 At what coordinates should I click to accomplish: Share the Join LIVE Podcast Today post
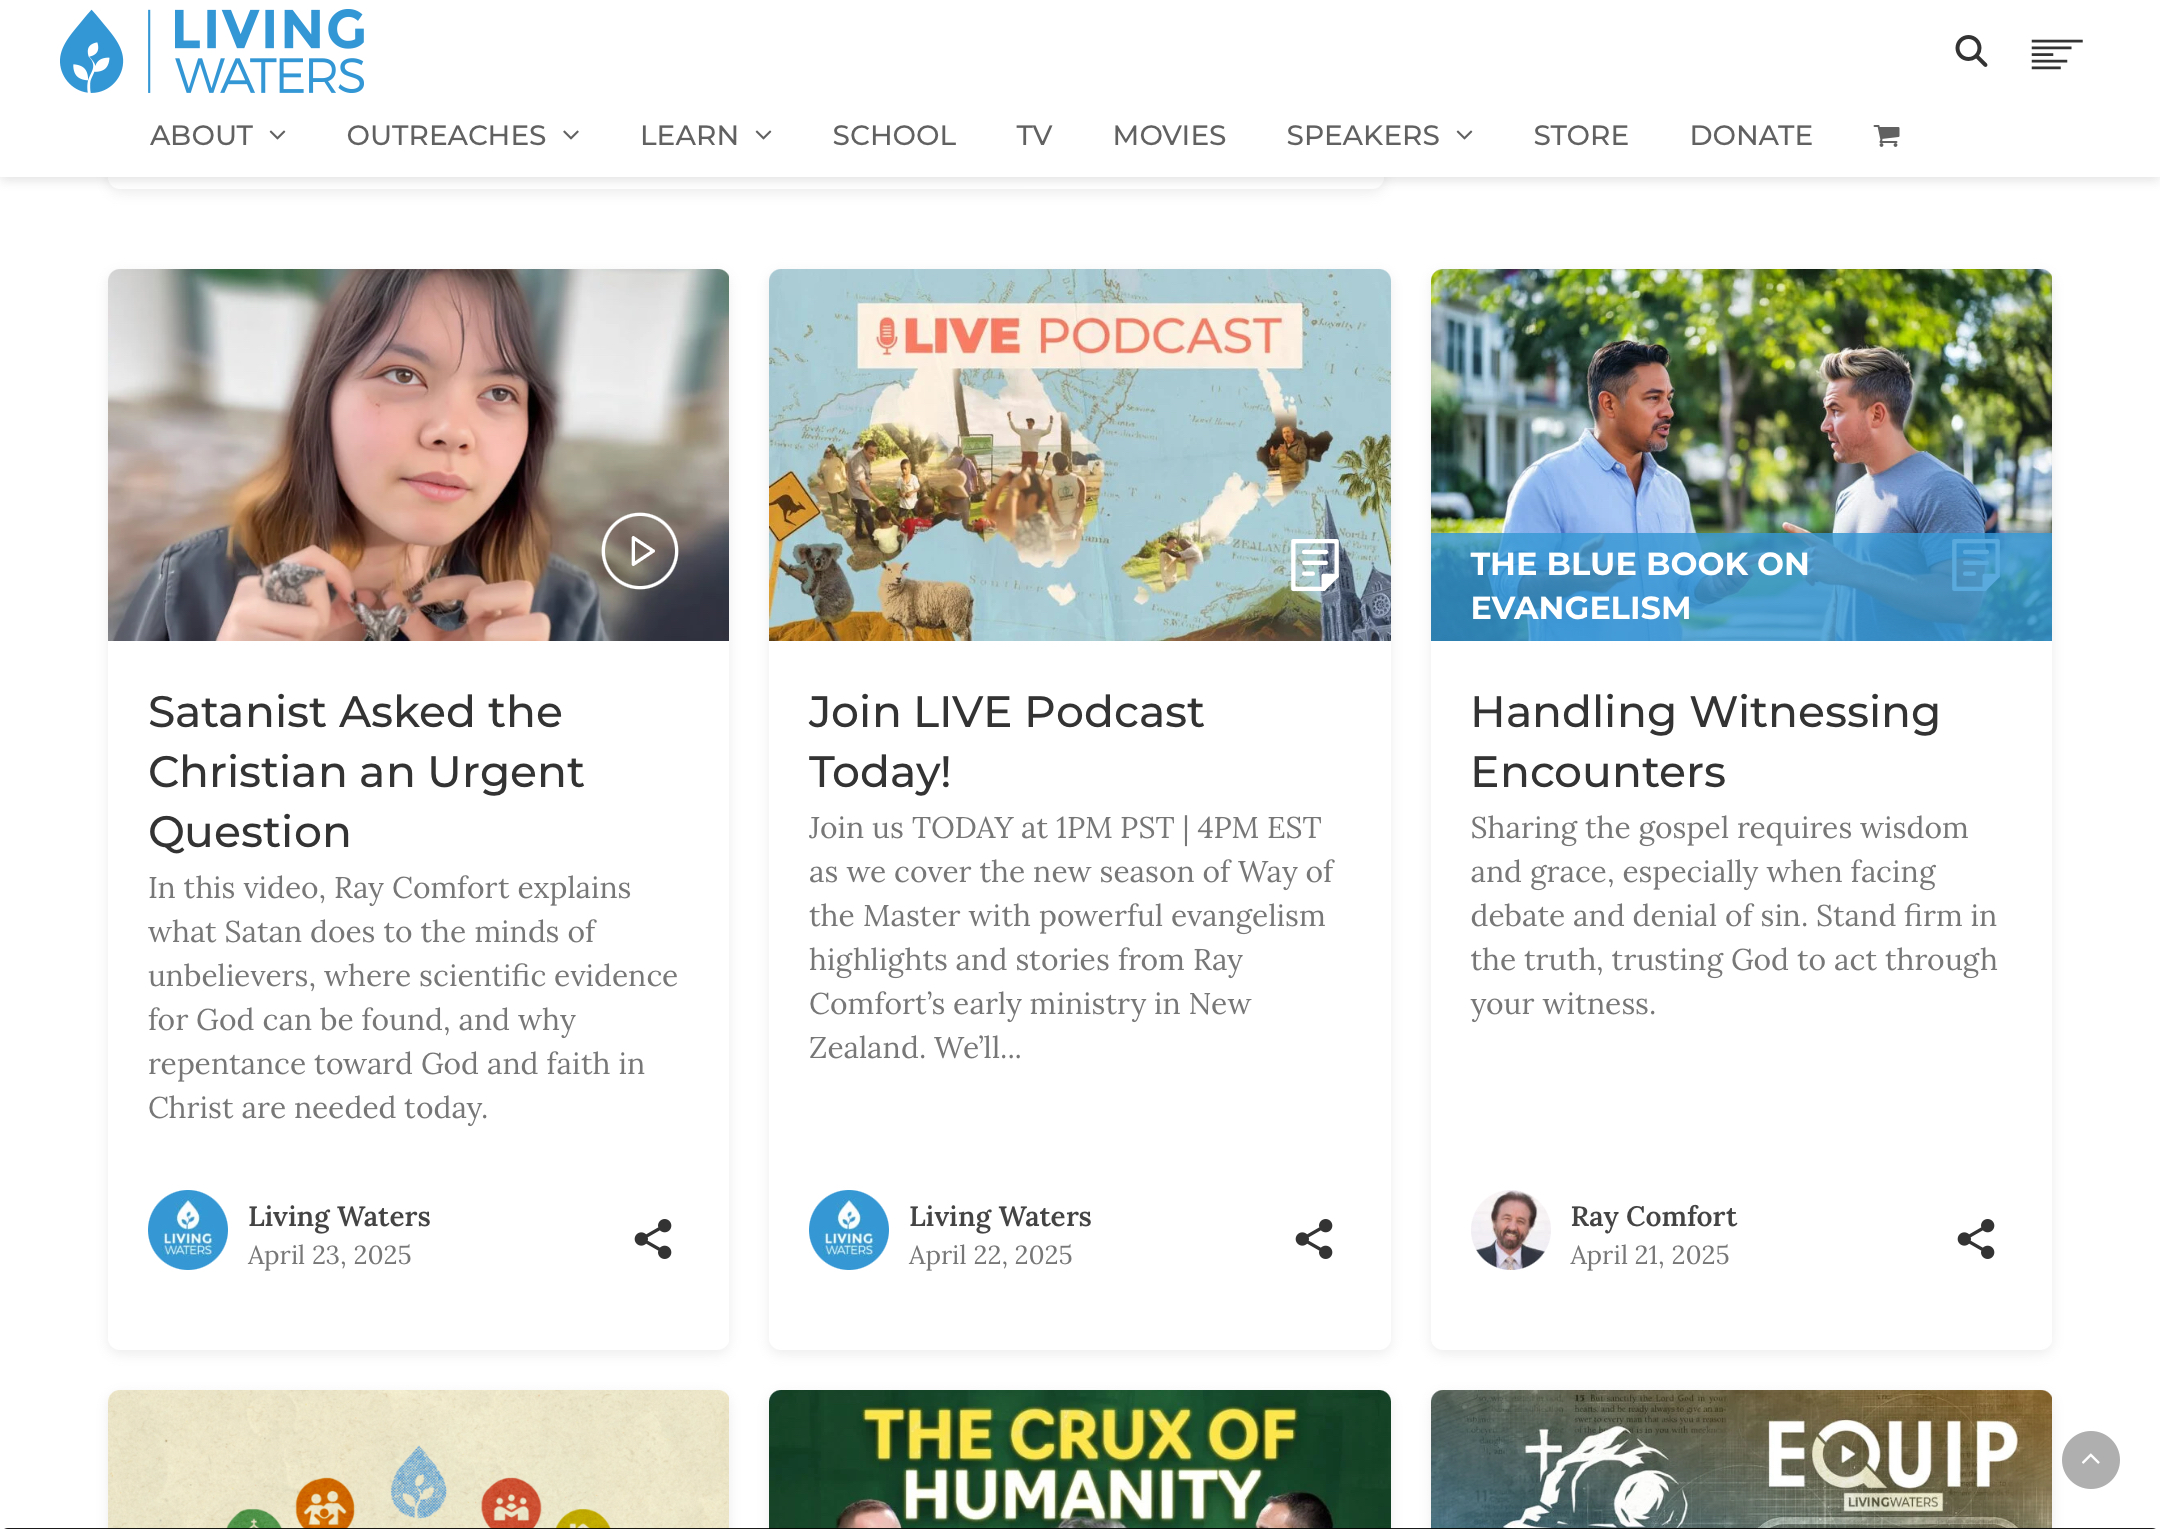(1314, 1239)
